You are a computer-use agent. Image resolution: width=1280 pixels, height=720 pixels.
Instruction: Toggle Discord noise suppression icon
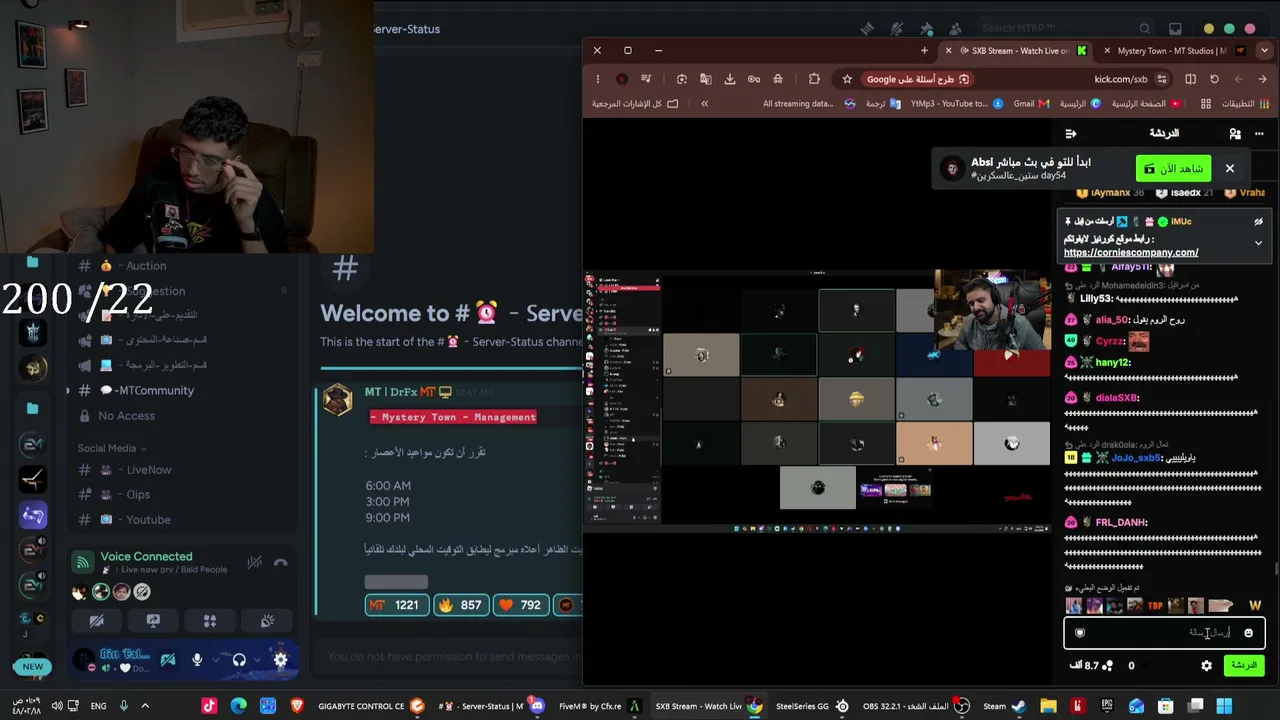254,563
